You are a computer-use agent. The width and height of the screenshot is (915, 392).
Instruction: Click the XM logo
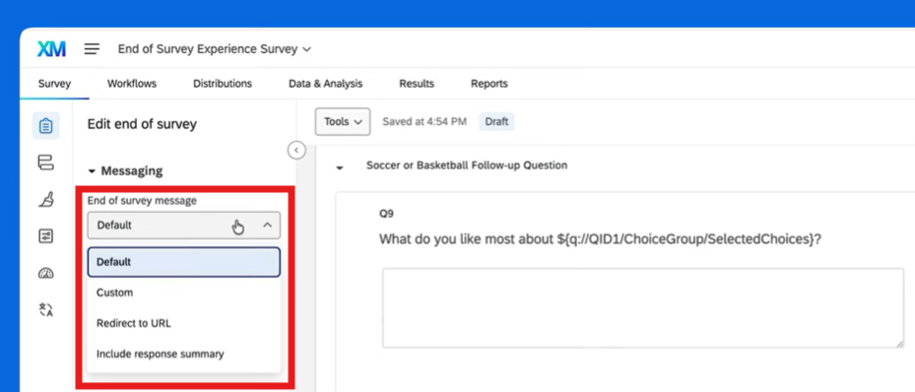point(51,49)
